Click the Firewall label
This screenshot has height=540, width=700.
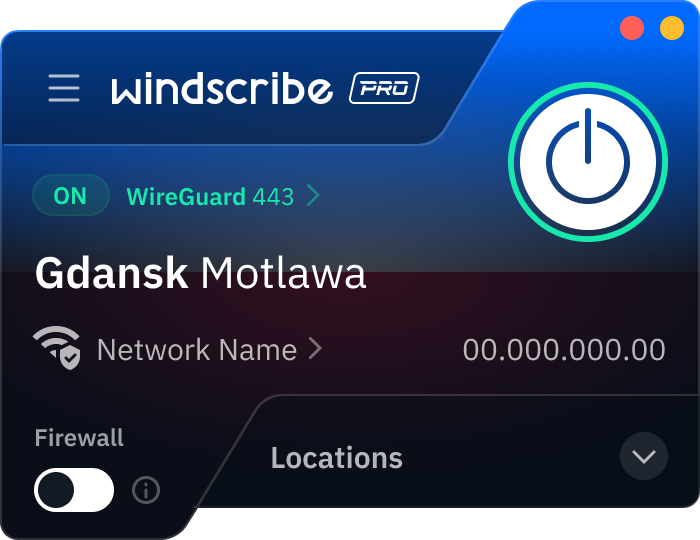pyautogui.click(x=79, y=437)
